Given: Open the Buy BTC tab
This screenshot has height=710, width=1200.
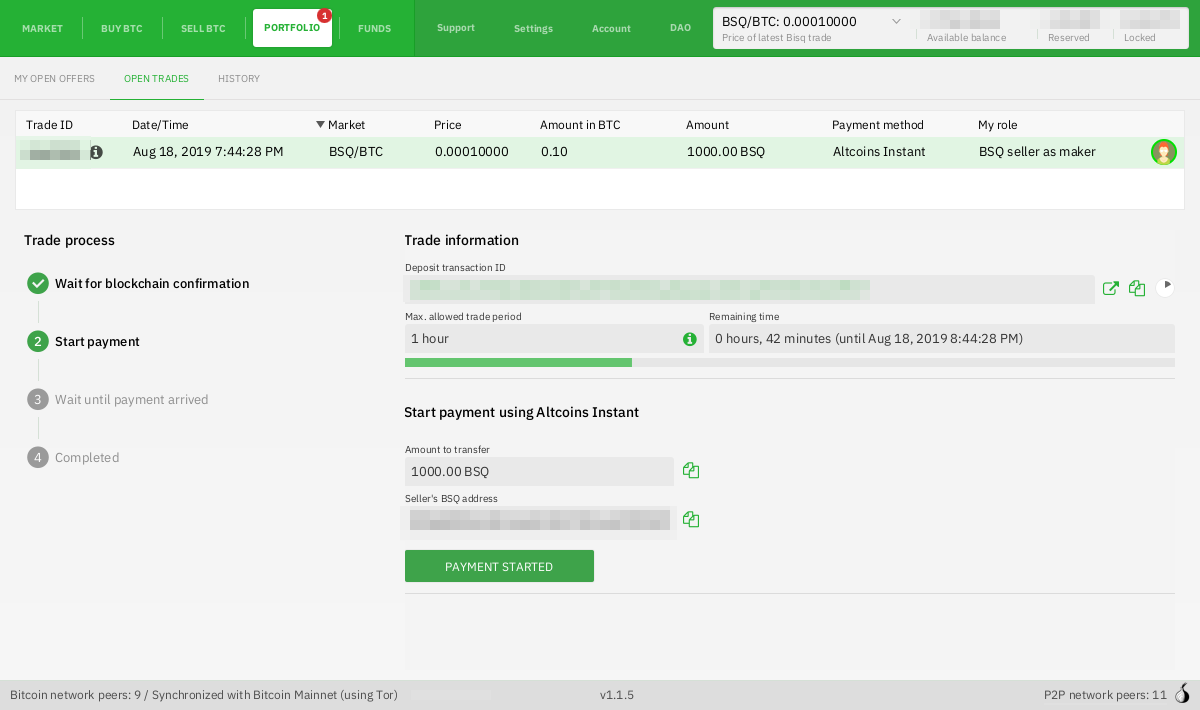Looking at the screenshot, I should (x=122, y=28).
